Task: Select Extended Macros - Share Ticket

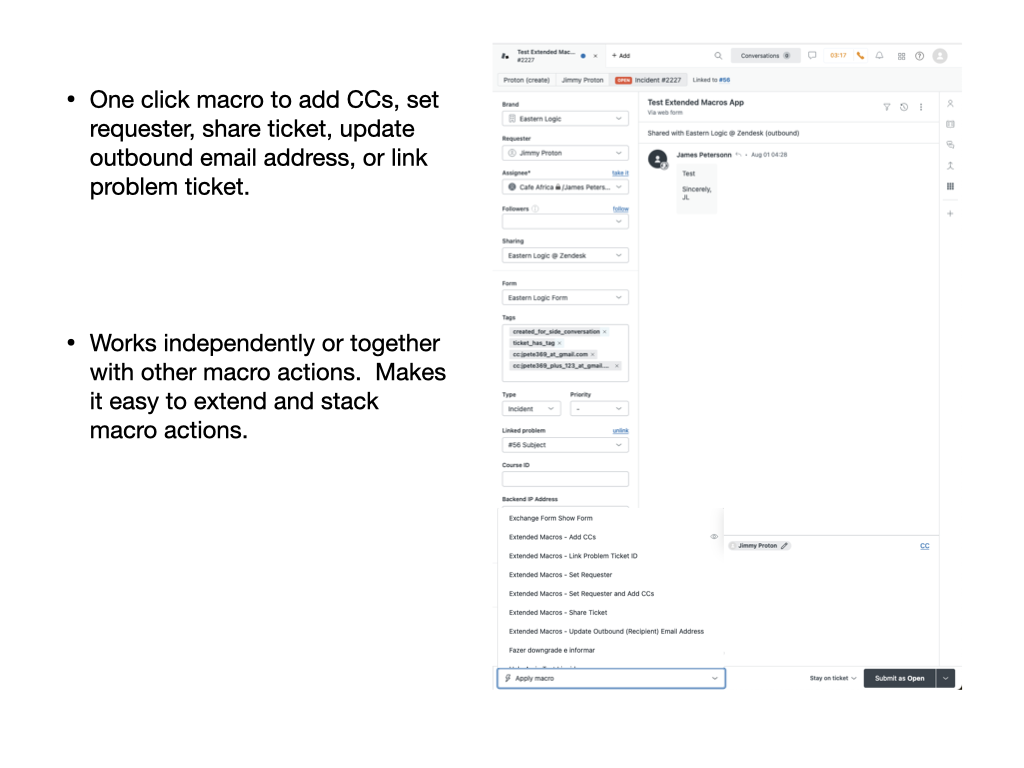Action: [558, 612]
